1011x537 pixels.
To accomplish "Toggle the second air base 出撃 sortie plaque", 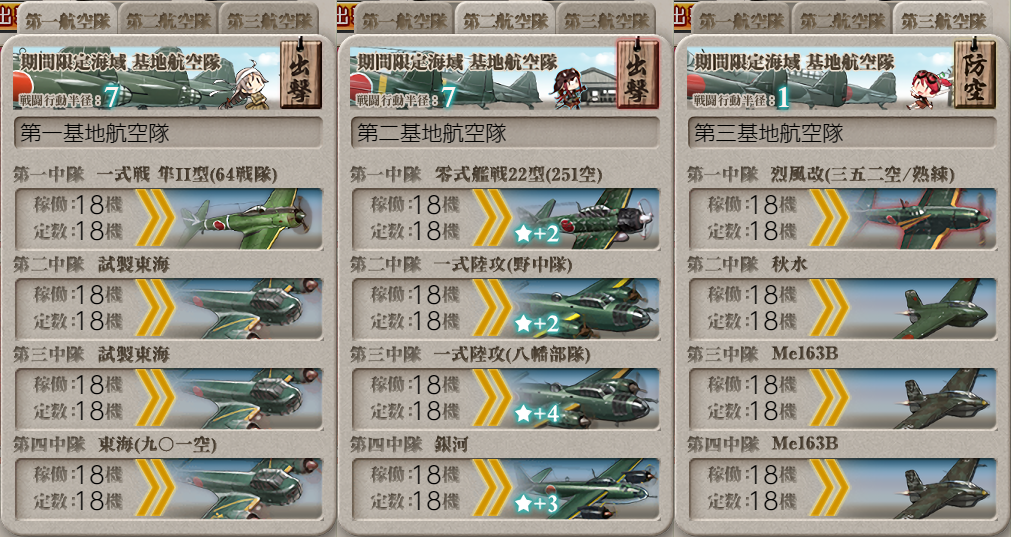I will pos(637,73).
